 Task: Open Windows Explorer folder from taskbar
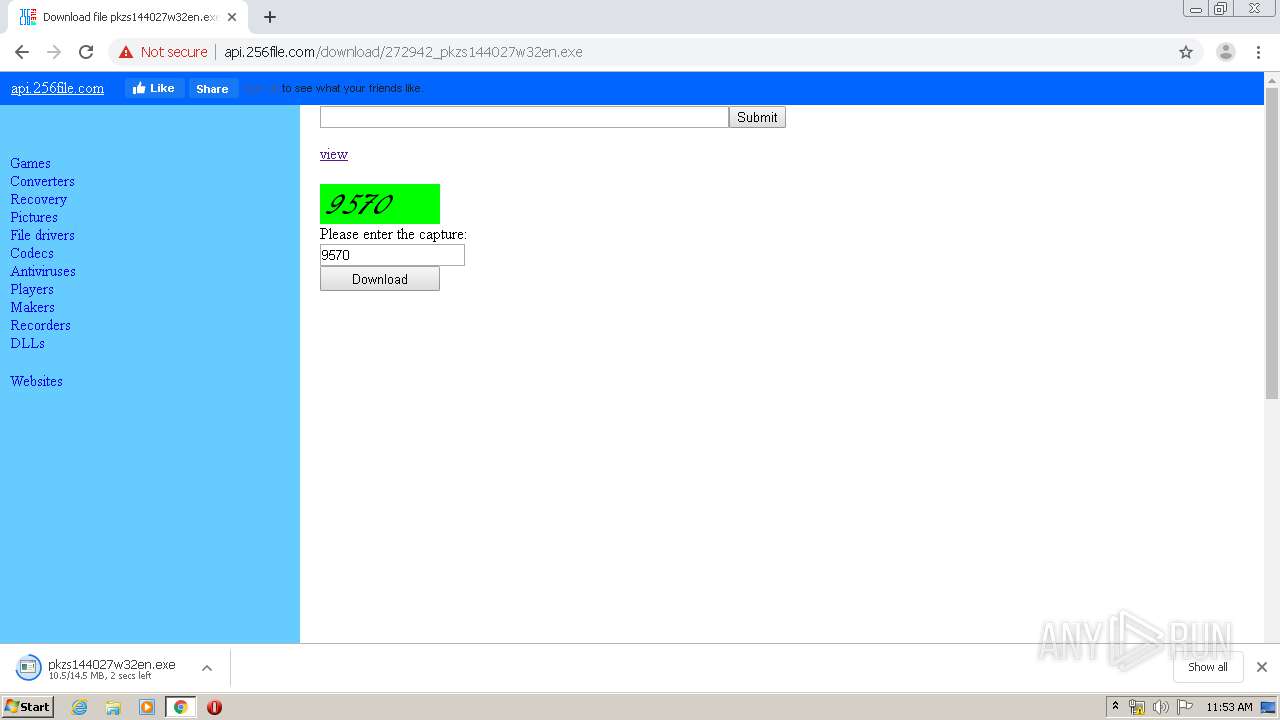point(113,707)
